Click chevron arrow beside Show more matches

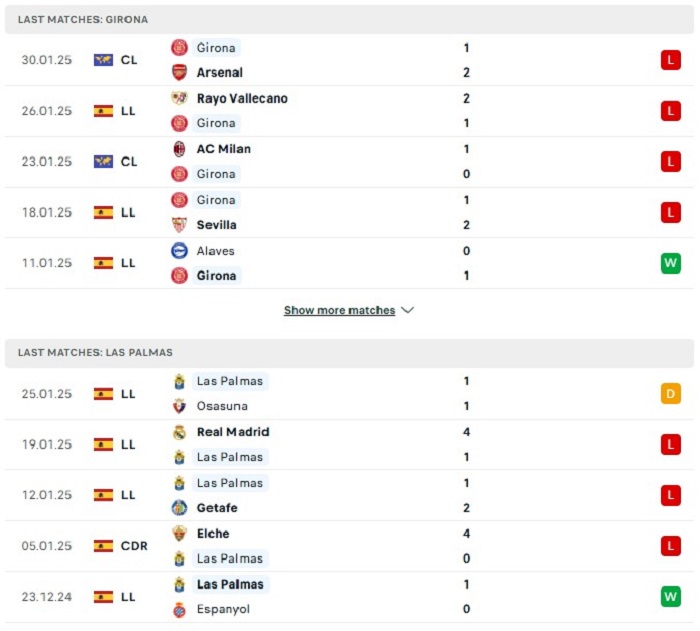pos(408,310)
